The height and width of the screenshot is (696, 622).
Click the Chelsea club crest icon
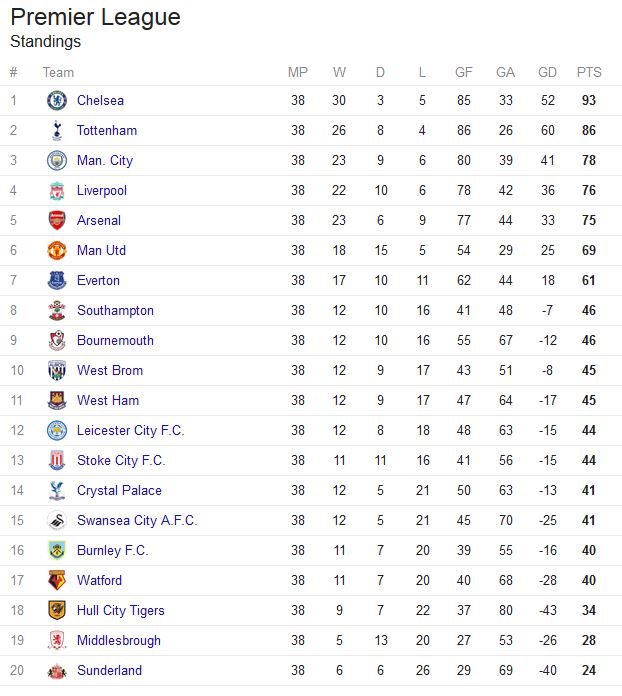(57, 100)
